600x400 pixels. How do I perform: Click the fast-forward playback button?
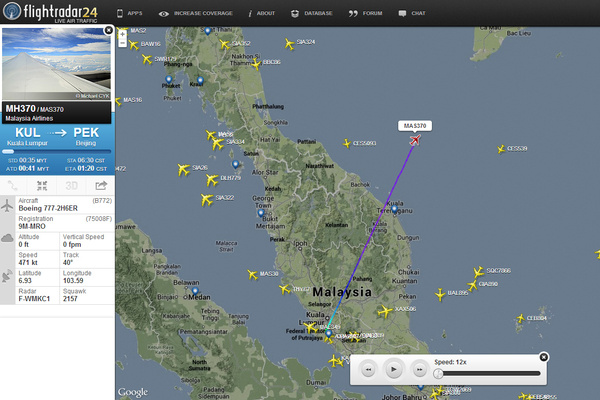point(418,370)
